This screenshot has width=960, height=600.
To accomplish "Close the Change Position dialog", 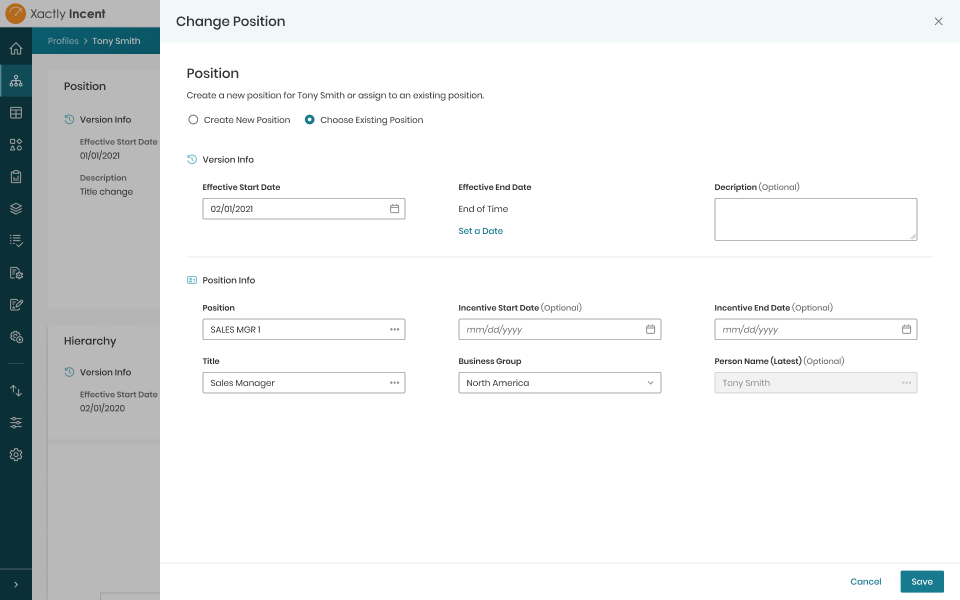I will [x=938, y=21].
